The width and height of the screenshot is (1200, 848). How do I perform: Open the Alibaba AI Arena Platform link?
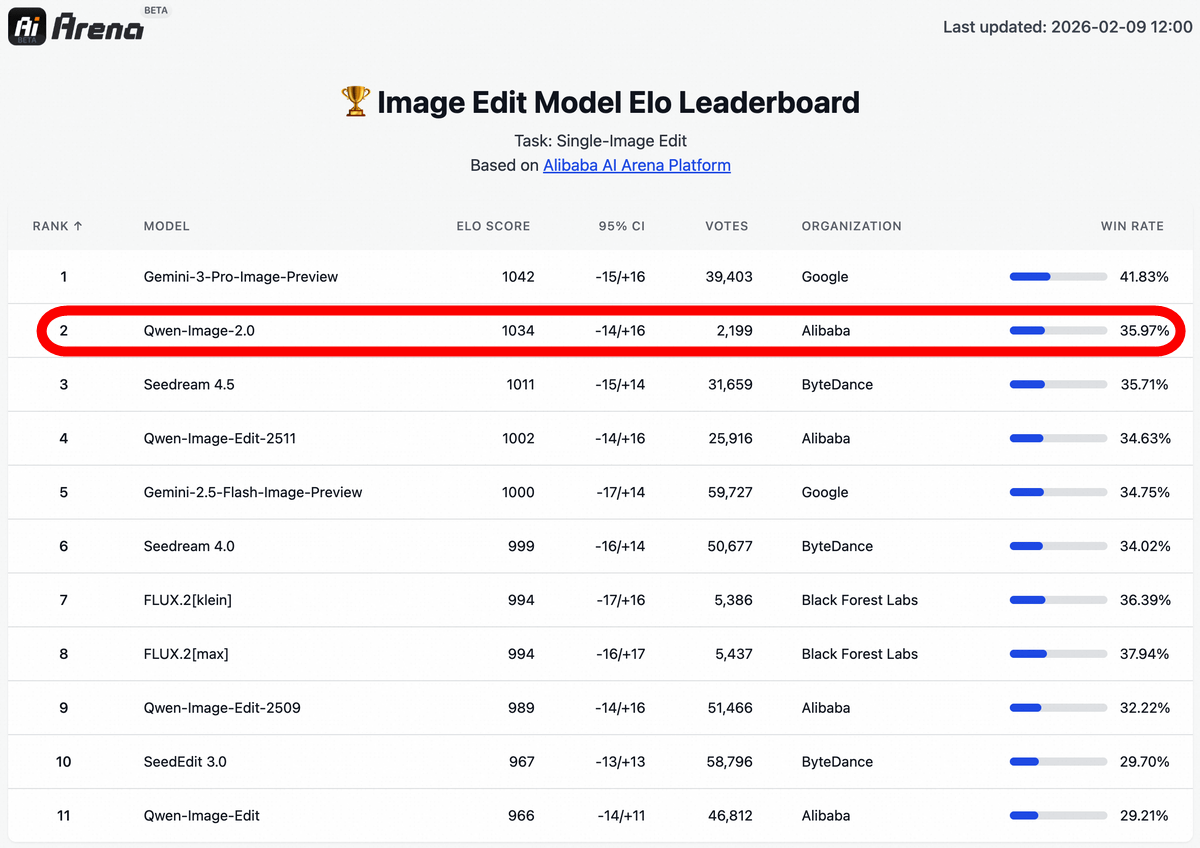637,165
